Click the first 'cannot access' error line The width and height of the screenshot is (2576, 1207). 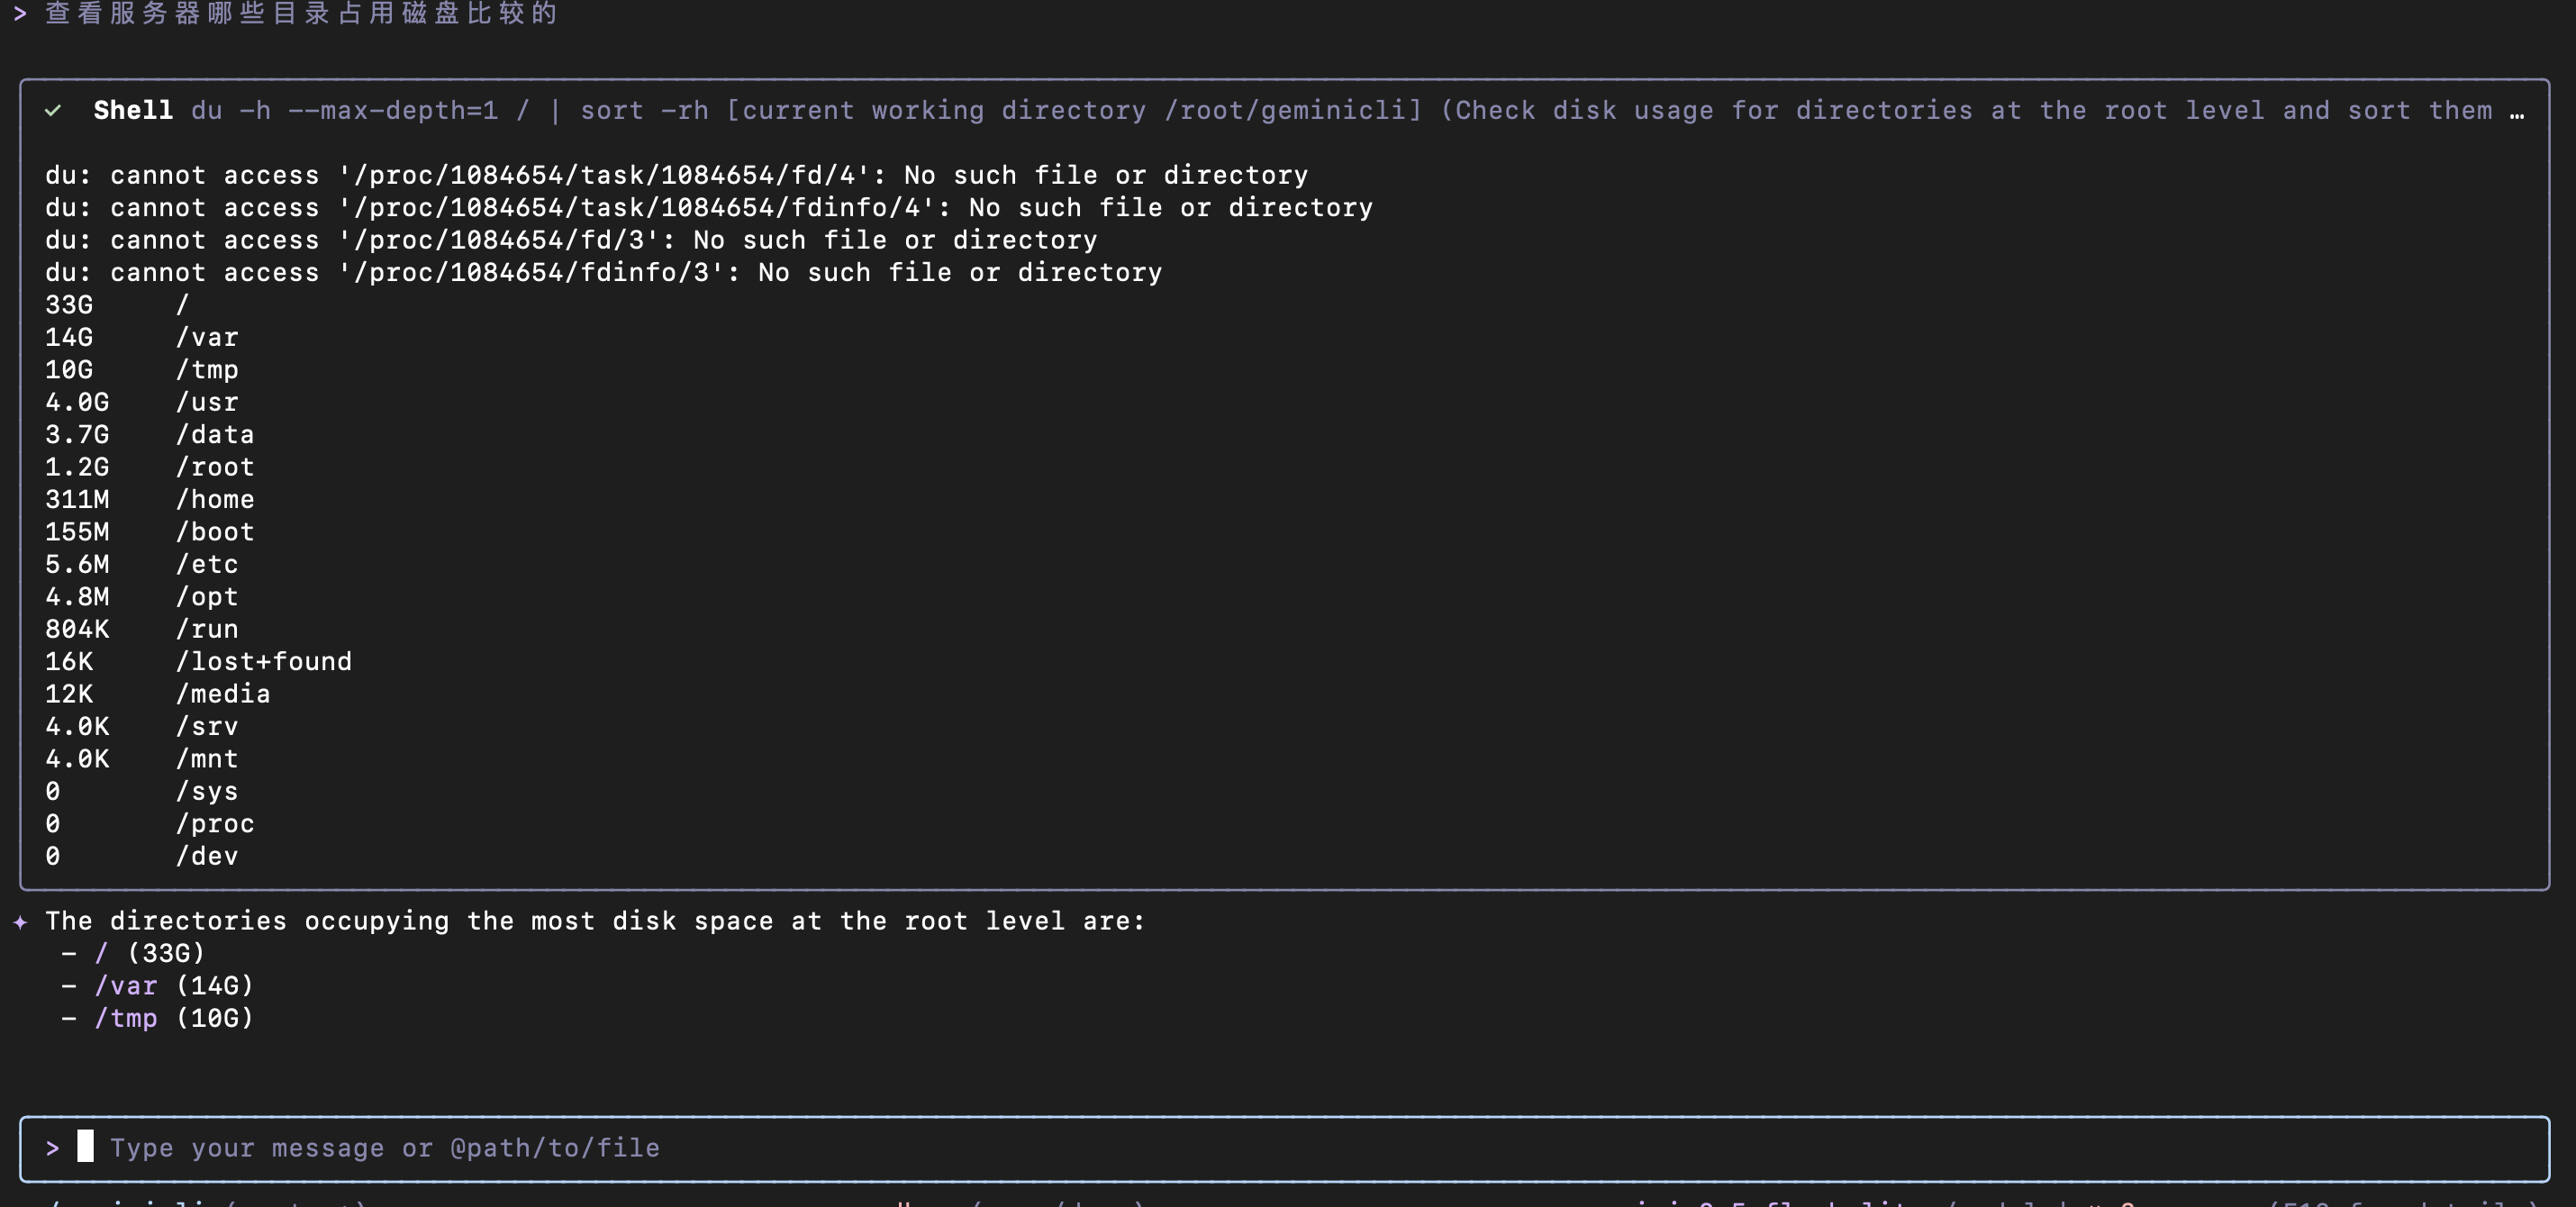click(x=676, y=176)
